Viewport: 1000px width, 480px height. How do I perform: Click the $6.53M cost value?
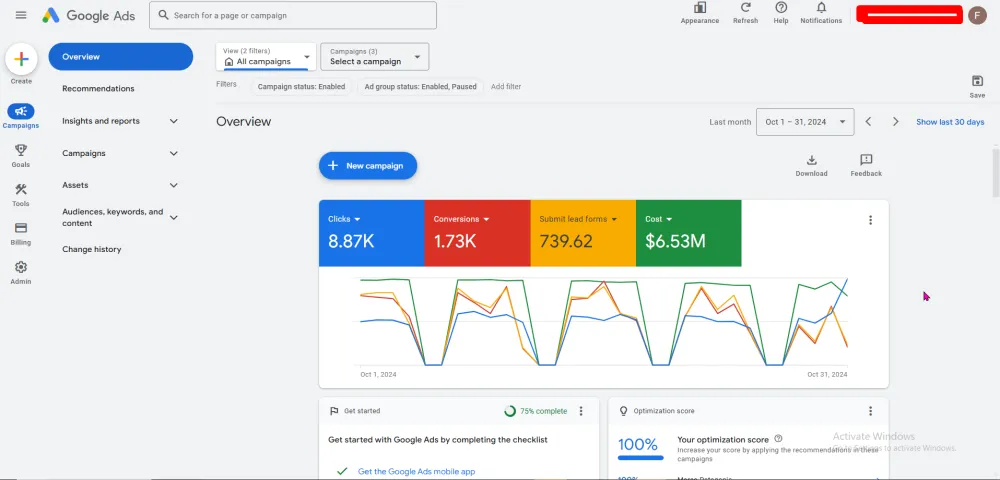coord(675,242)
